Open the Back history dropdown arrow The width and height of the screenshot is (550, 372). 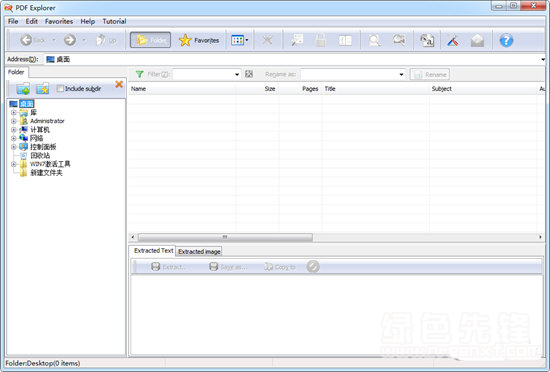coord(54,40)
